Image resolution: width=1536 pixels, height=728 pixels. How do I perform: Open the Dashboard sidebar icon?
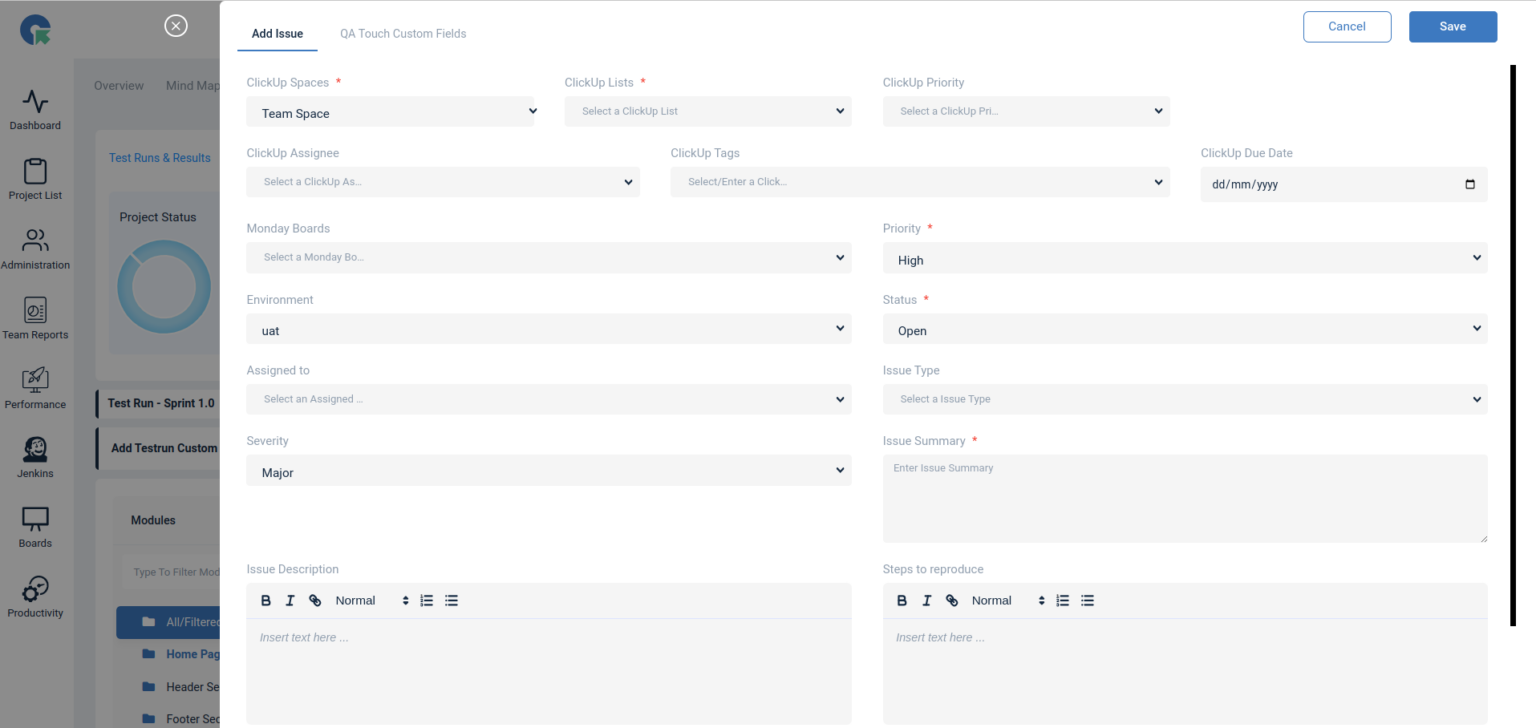pos(35,110)
